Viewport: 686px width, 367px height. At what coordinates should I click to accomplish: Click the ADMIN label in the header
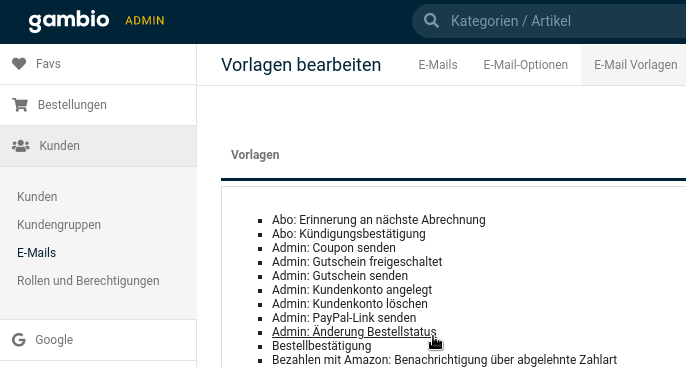tap(145, 21)
